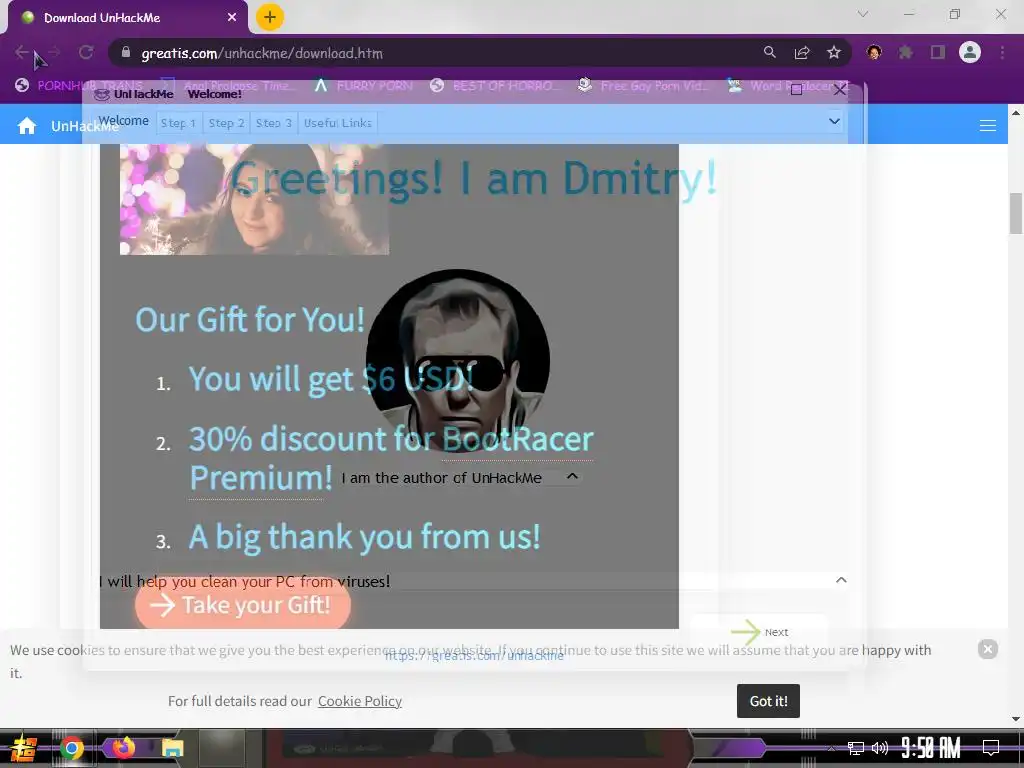Open the Windows Start button
1024x768 pixels.
24,748
